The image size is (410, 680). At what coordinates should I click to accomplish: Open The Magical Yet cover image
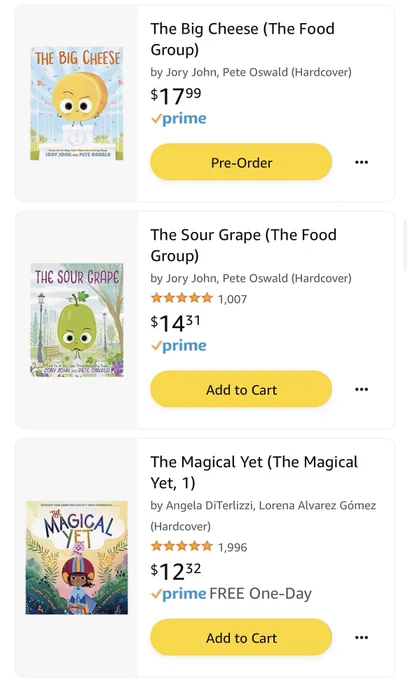click(77, 558)
